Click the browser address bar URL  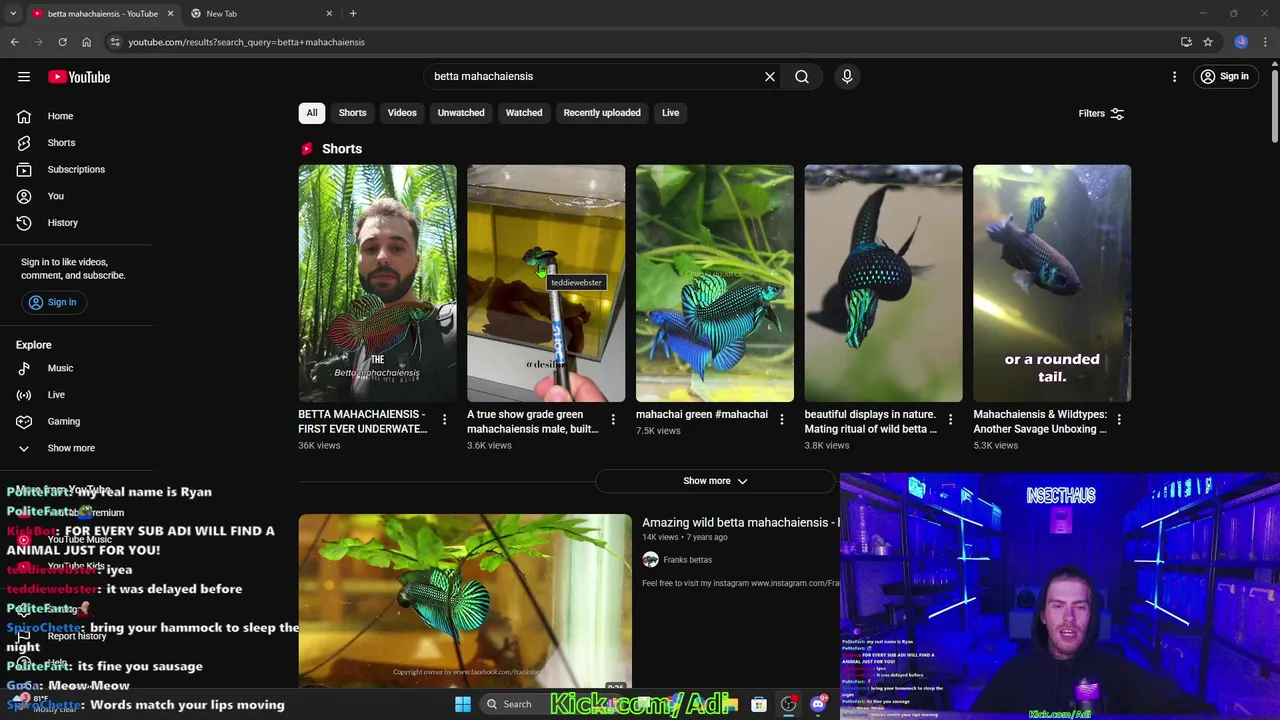coord(246,42)
